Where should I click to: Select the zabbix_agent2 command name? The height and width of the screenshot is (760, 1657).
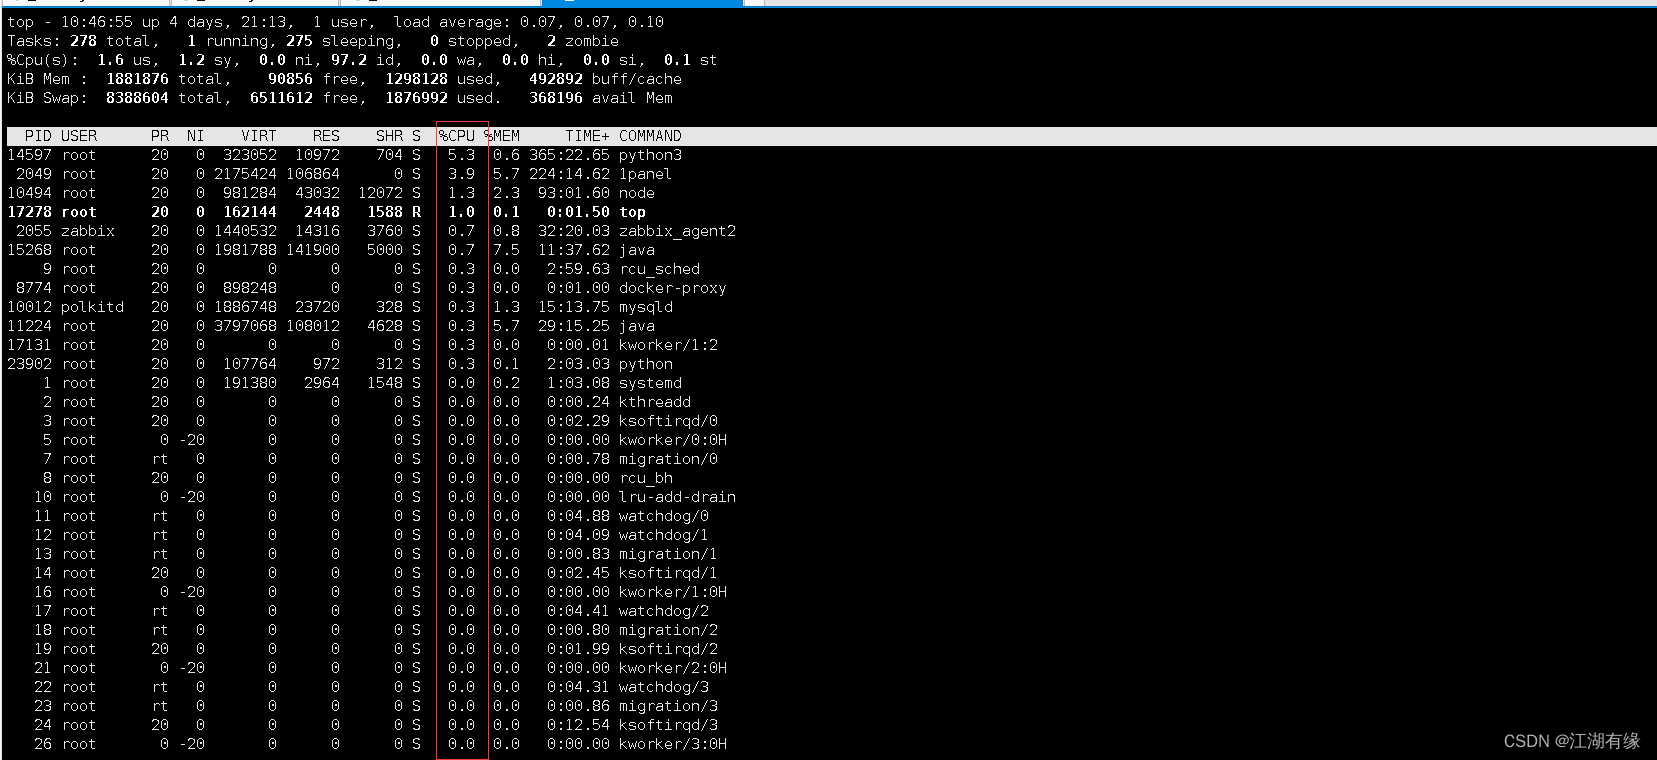point(677,231)
